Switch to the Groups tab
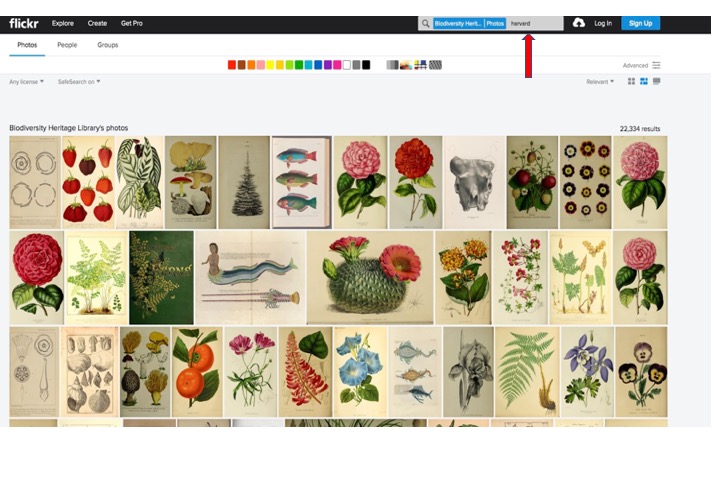 coord(108,45)
